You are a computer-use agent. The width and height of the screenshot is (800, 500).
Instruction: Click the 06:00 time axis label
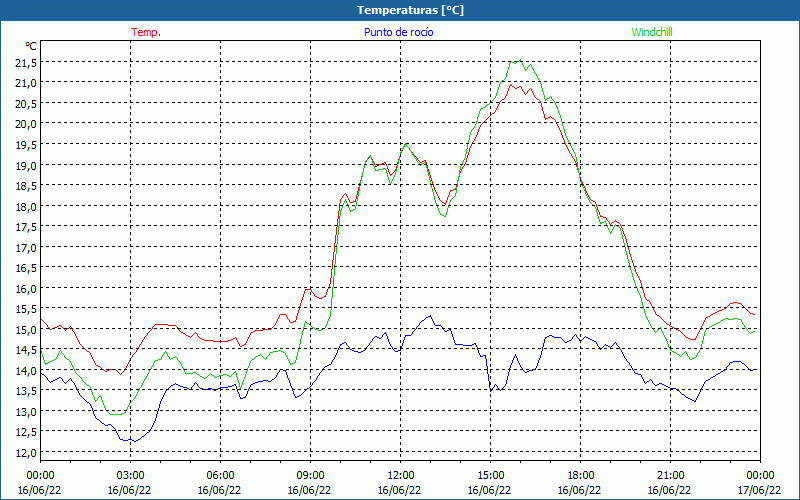[221, 476]
